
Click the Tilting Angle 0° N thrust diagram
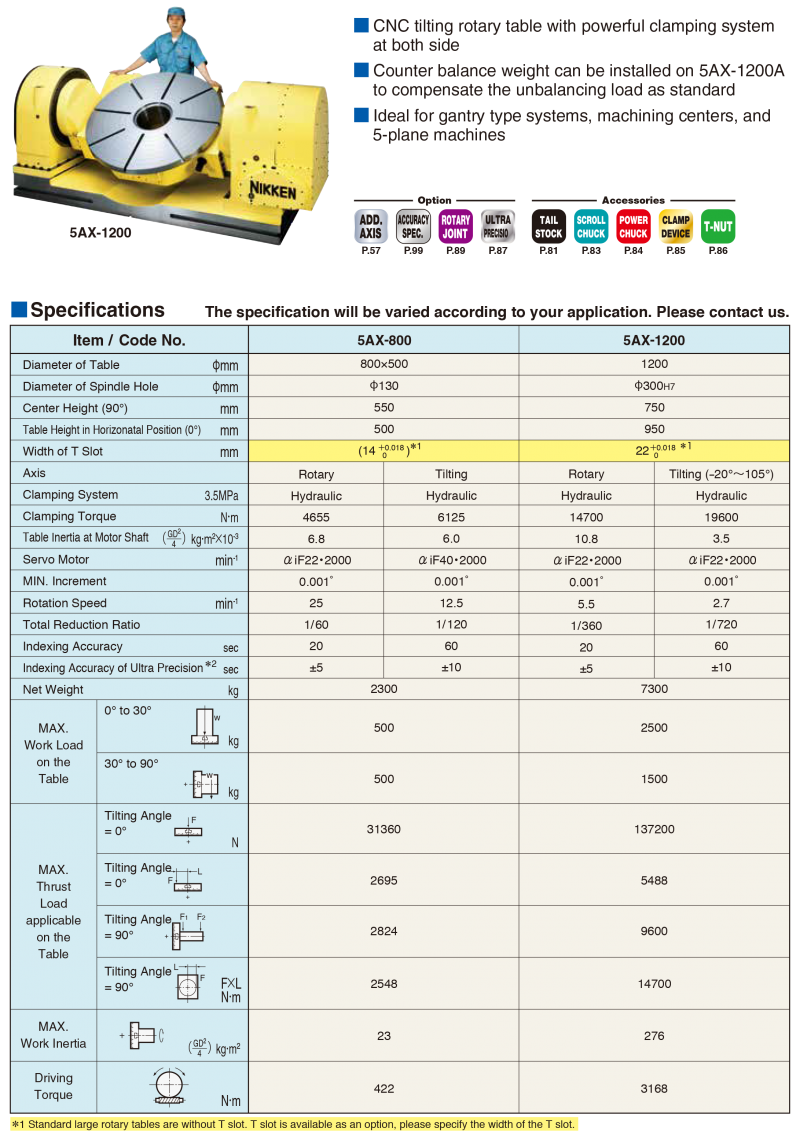188,830
